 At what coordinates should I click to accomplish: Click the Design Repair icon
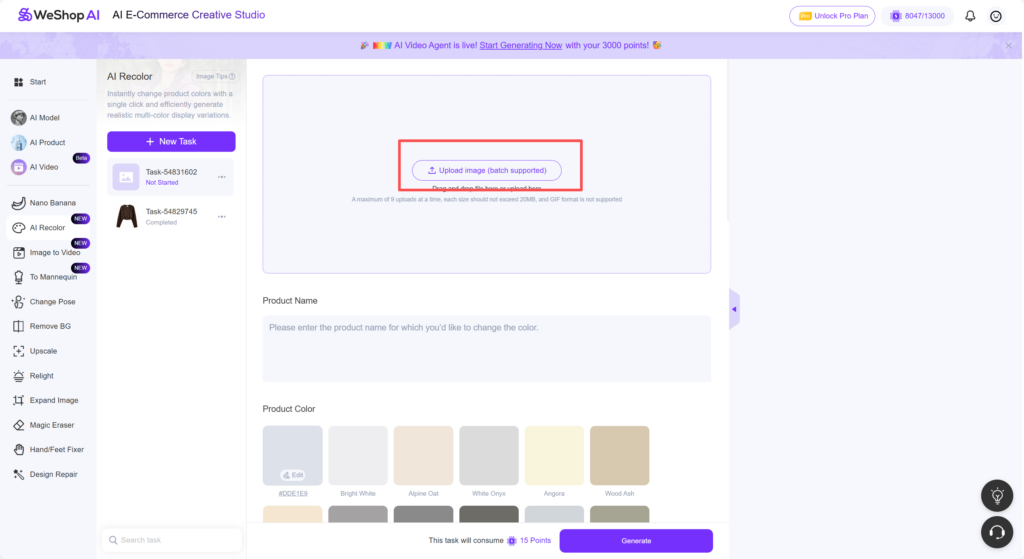[x=18, y=474]
